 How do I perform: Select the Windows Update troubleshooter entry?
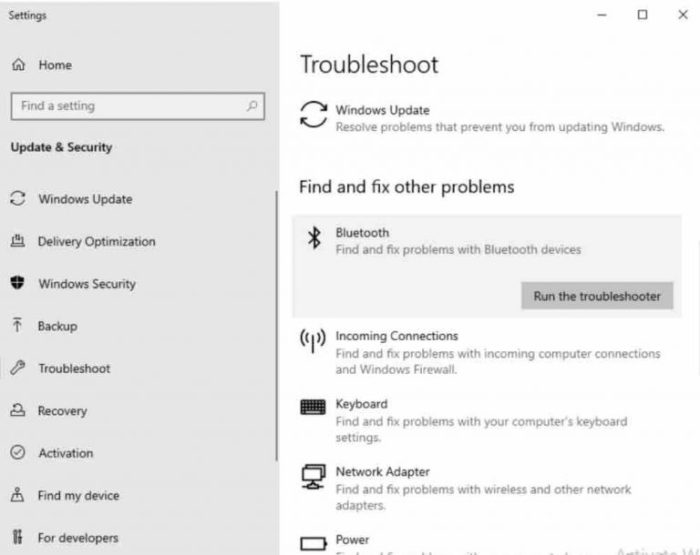(382, 111)
